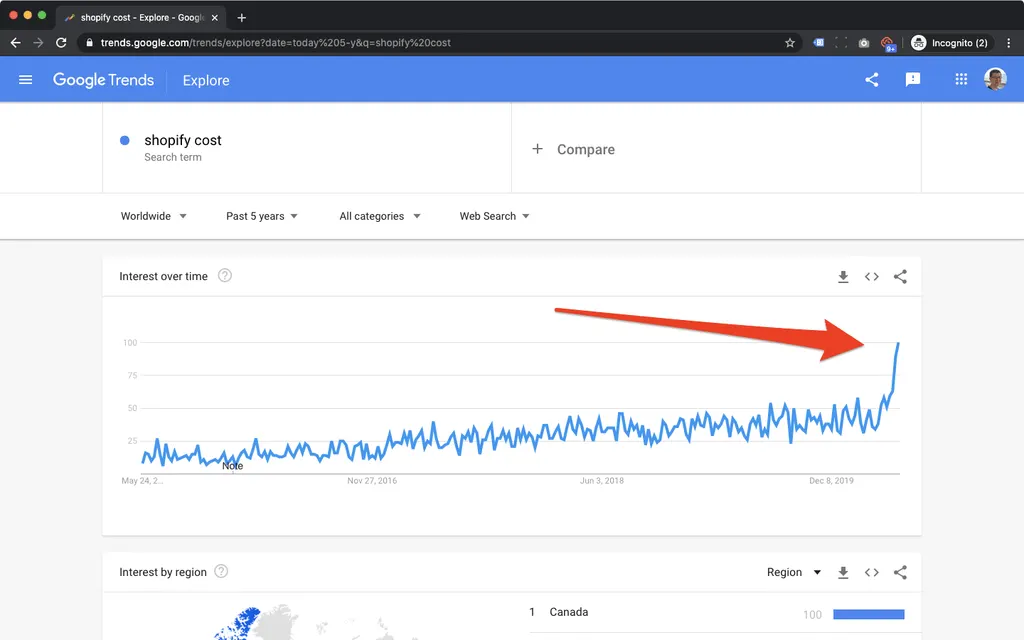Go back to the previous page
The height and width of the screenshot is (640, 1024).
coord(16,42)
